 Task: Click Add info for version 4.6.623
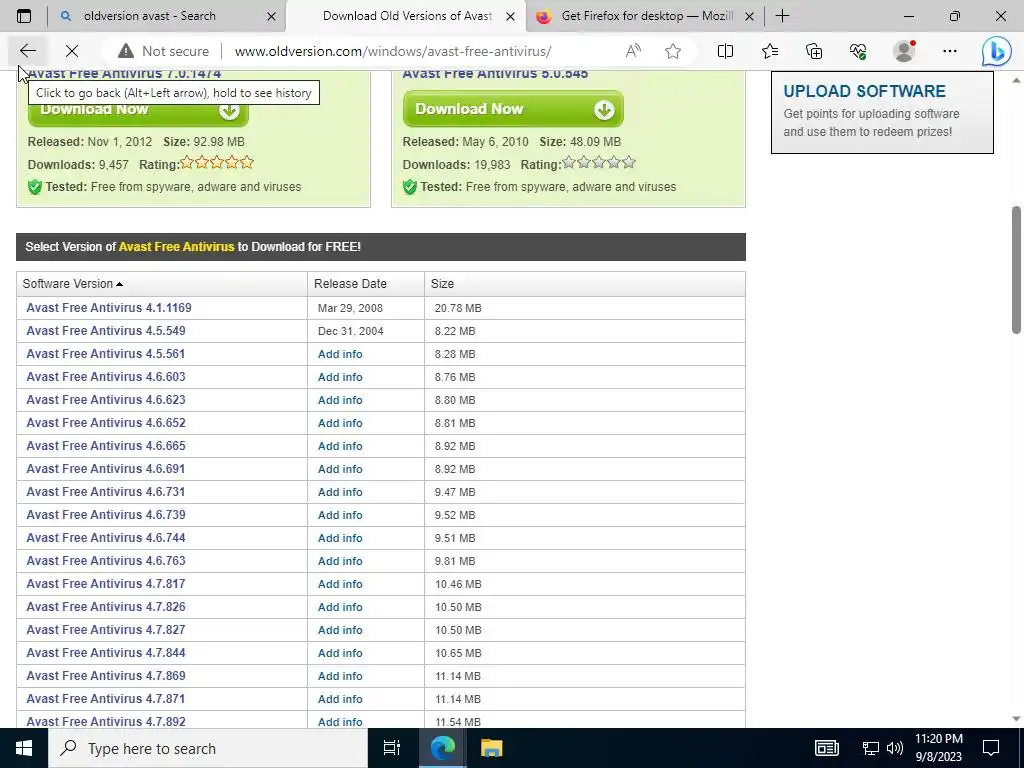[x=340, y=400]
